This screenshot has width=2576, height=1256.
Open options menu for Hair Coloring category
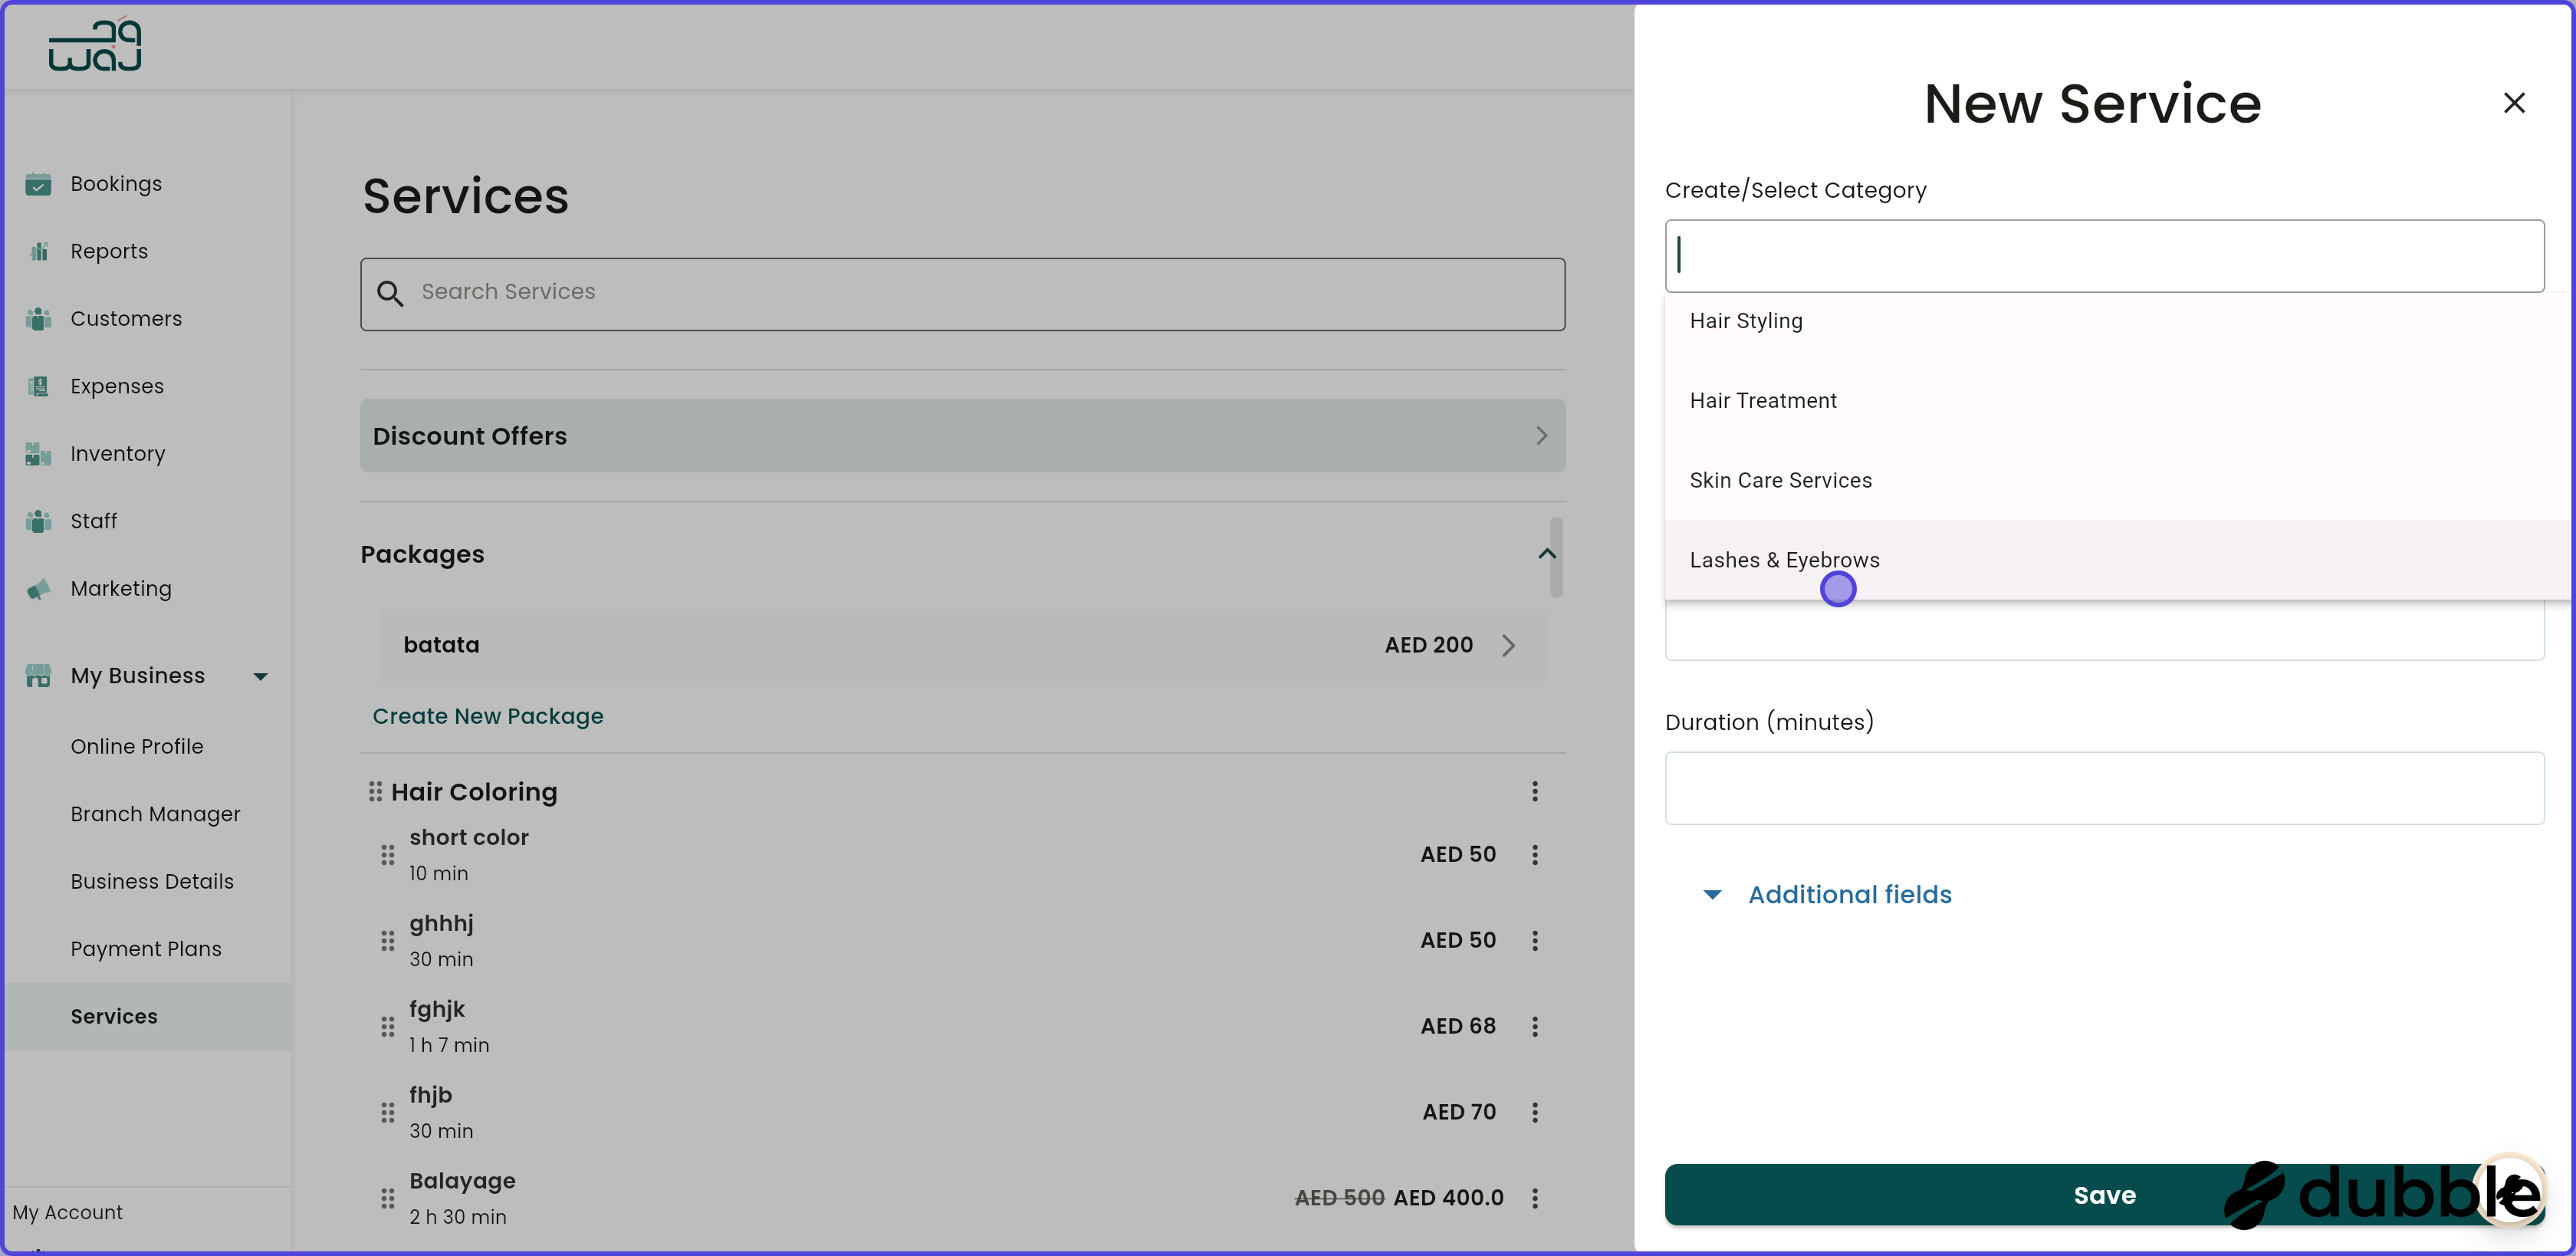point(1536,791)
